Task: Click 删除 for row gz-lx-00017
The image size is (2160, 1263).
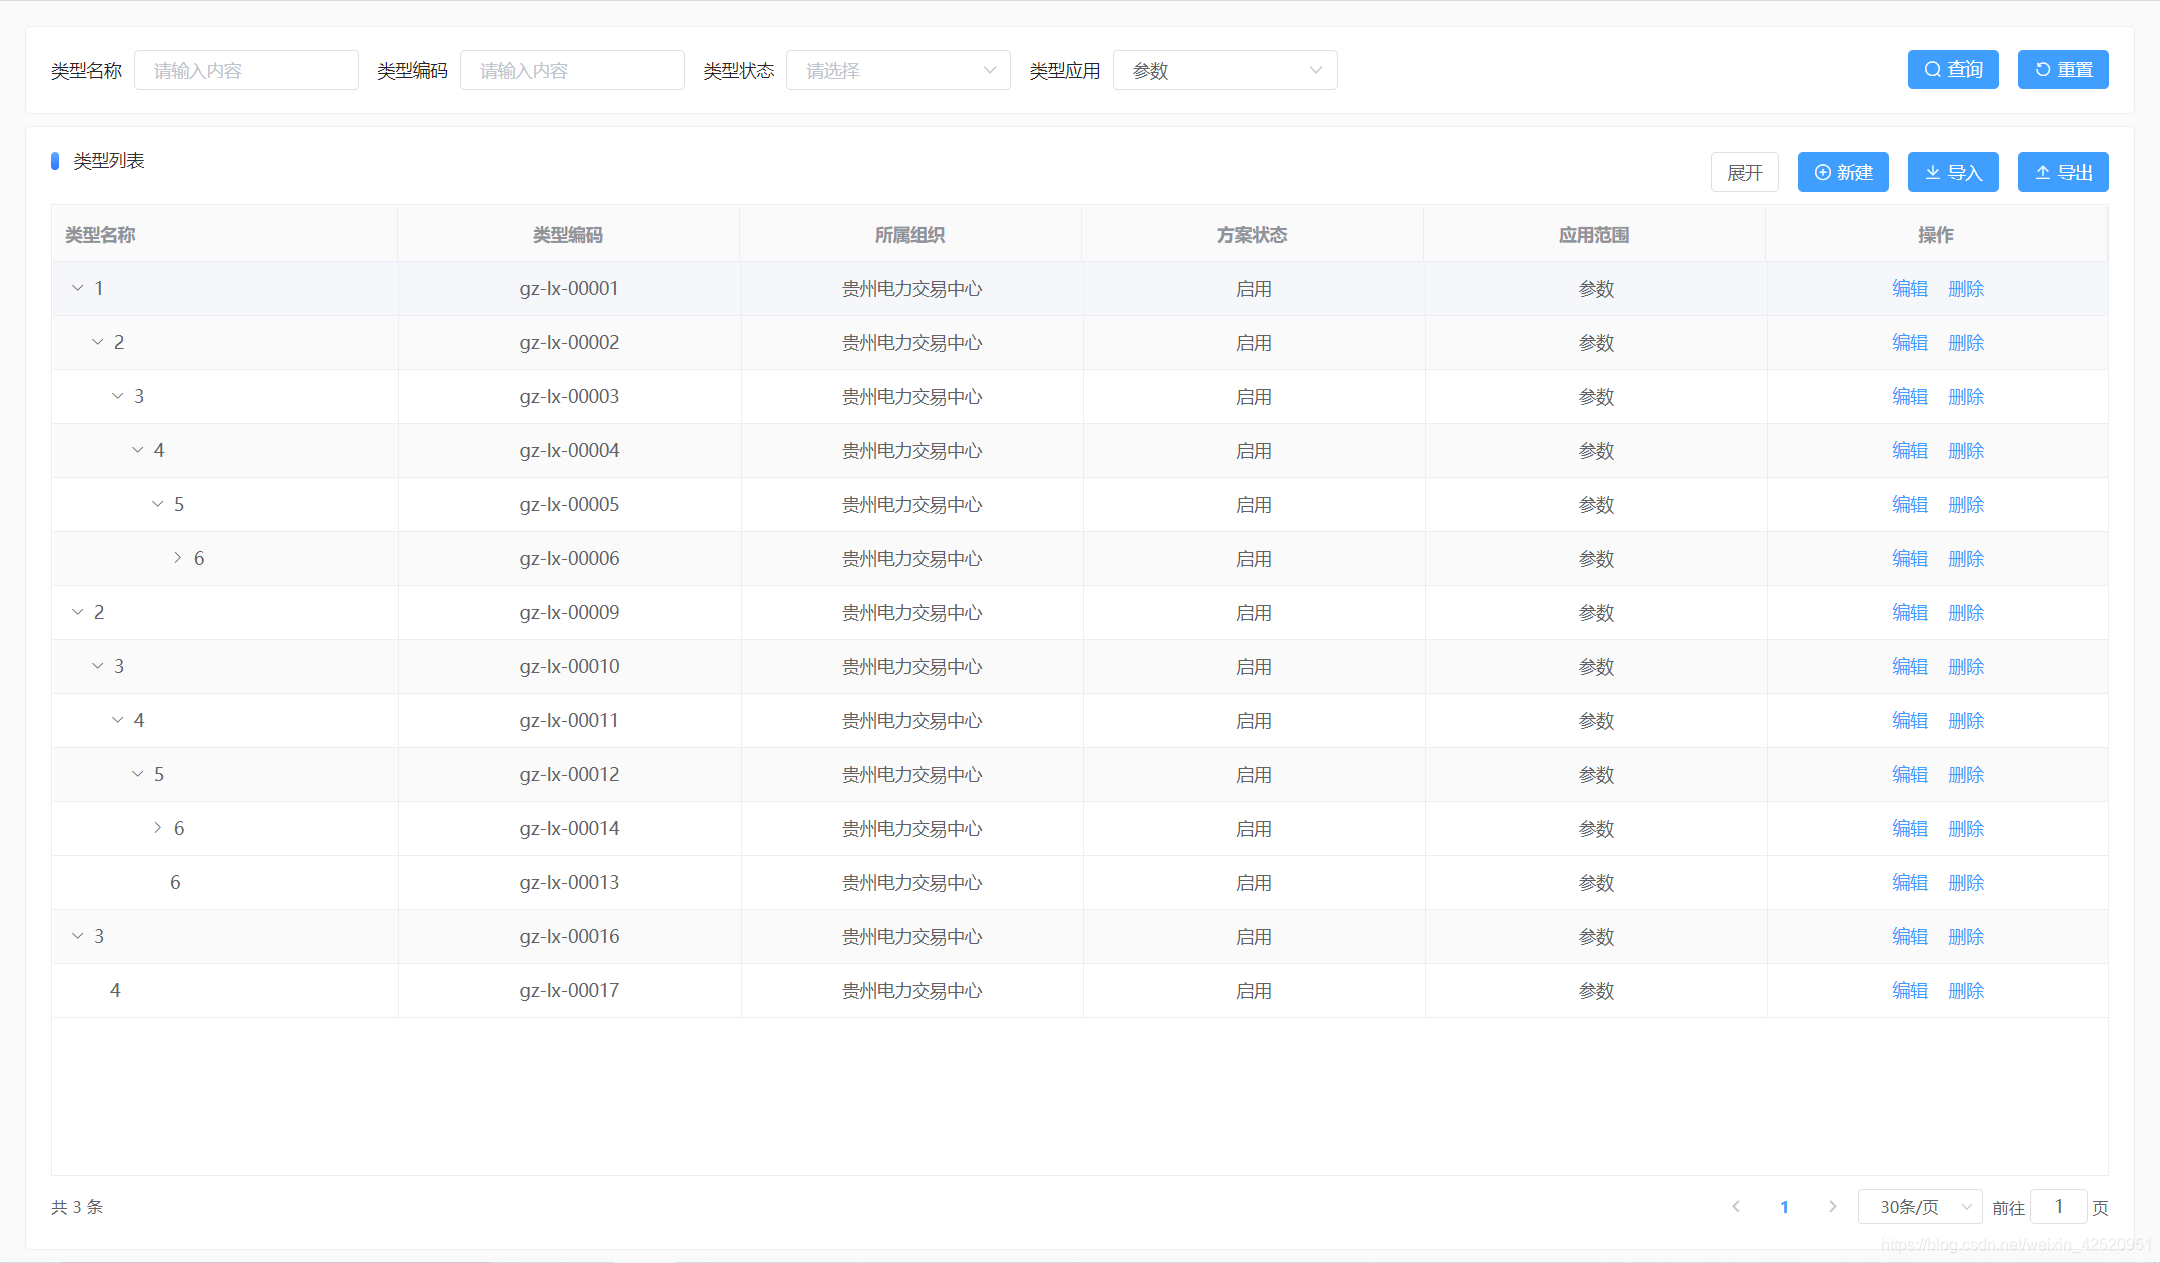Action: (1965, 990)
